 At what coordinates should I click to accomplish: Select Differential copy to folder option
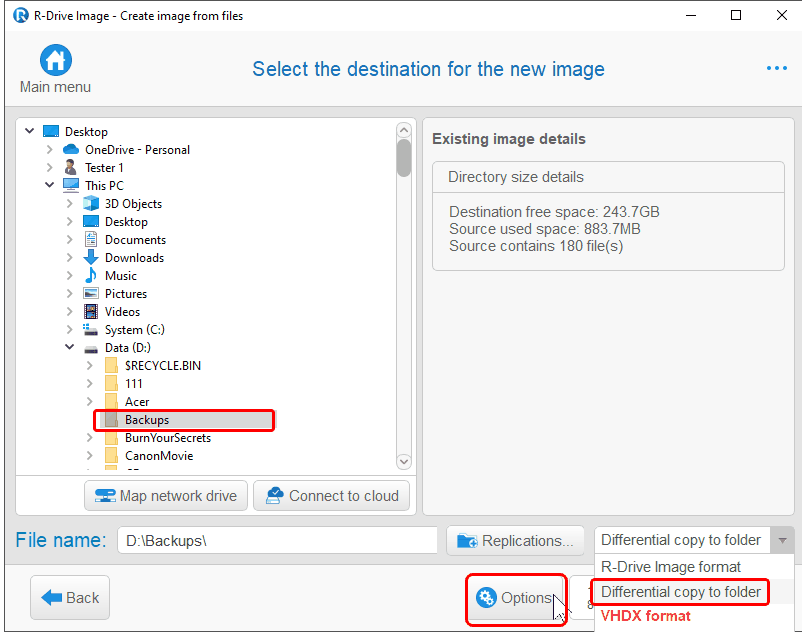681,592
